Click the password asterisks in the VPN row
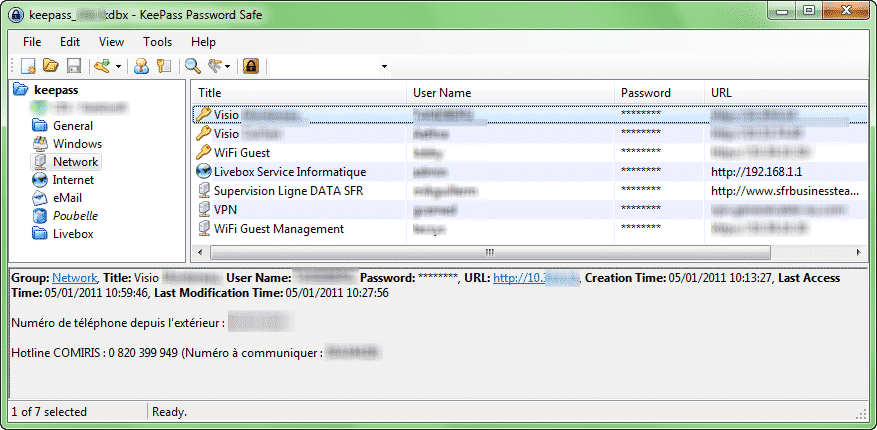 coord(641,209)
